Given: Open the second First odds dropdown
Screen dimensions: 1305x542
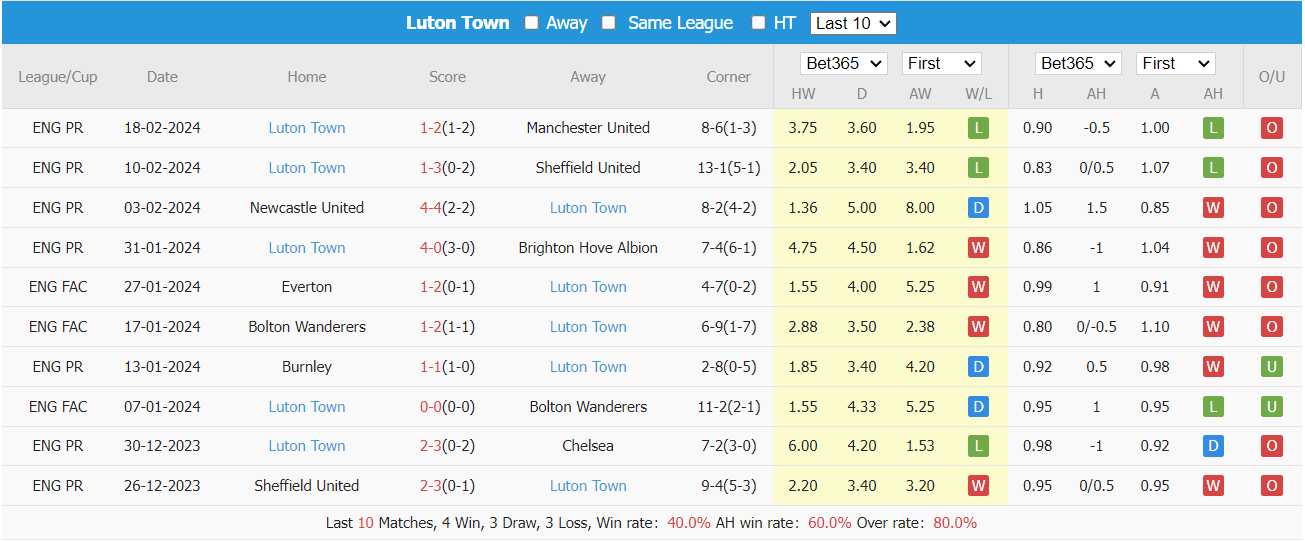Looking at the screenshot, I should click(1175, 64).
